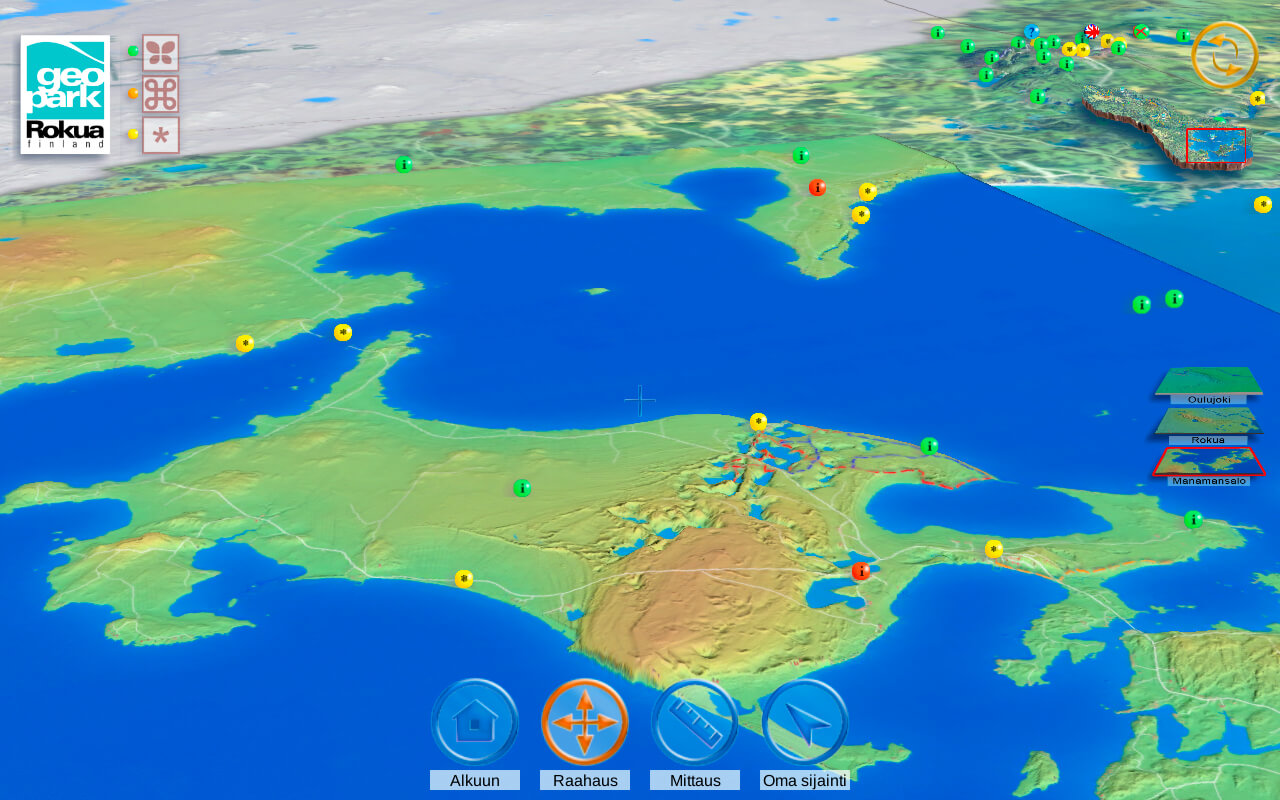Switch to the Oulujoki map layer
Screen dimensions: 1280x800
click(1208, 382)
